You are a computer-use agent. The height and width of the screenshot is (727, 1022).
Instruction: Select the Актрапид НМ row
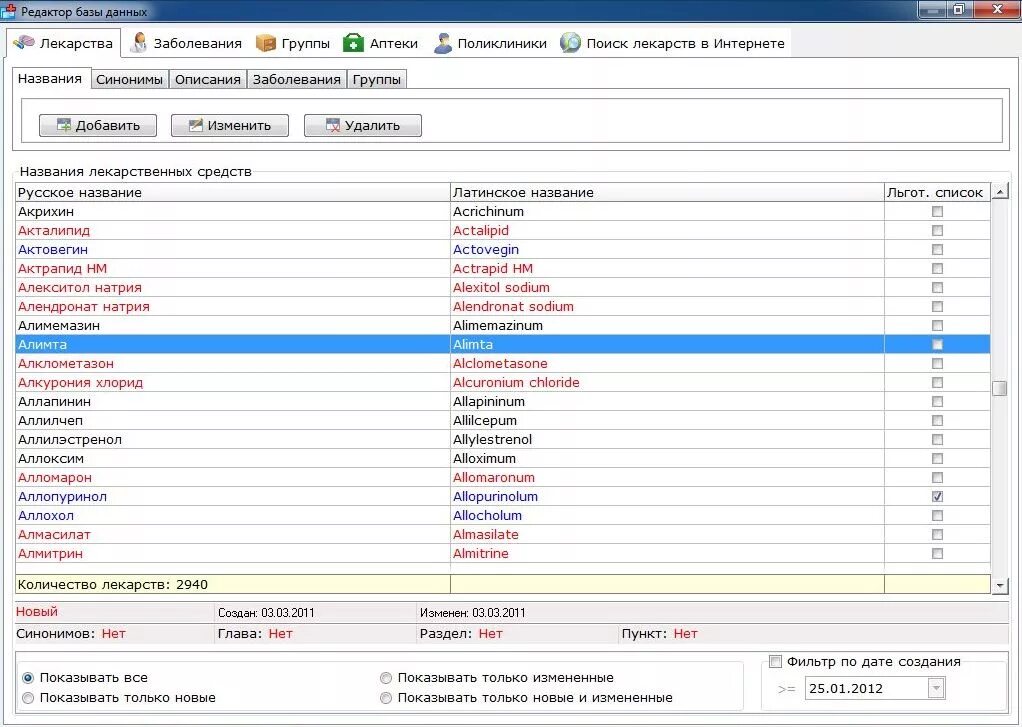pyautogui.click(x=503, y=268)
